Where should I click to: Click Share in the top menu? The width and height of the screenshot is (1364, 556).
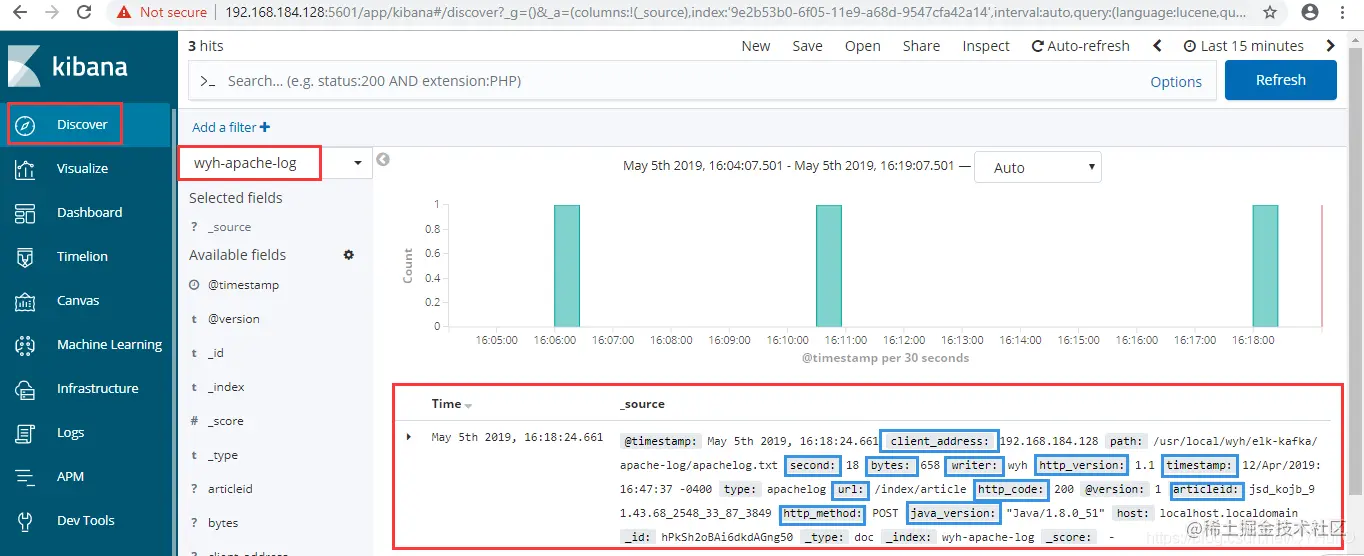pos(921,46)
